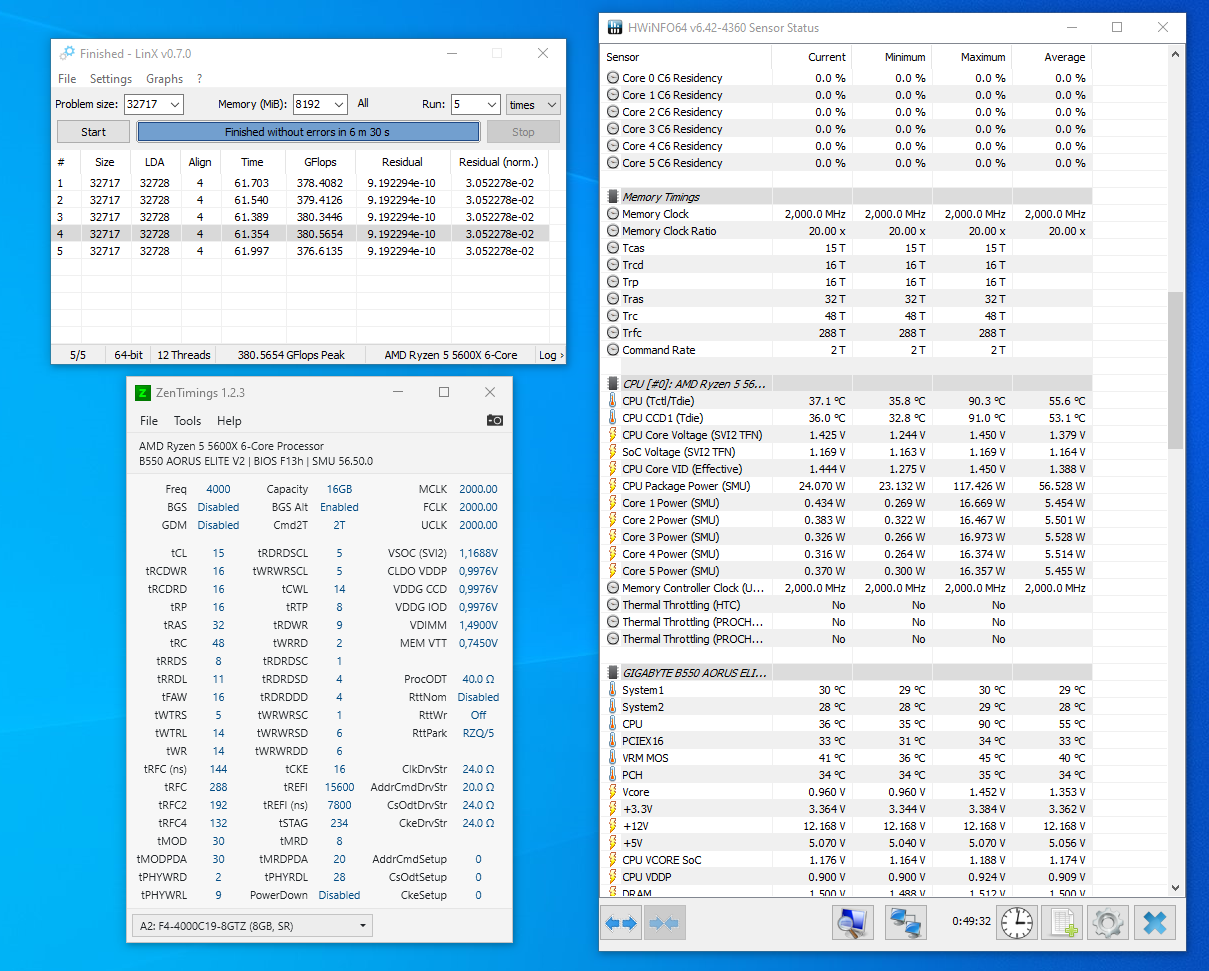Open the 'times' unit dropdown in LinX
Screen dimensions: 1209x971
[x=533, y=104]
